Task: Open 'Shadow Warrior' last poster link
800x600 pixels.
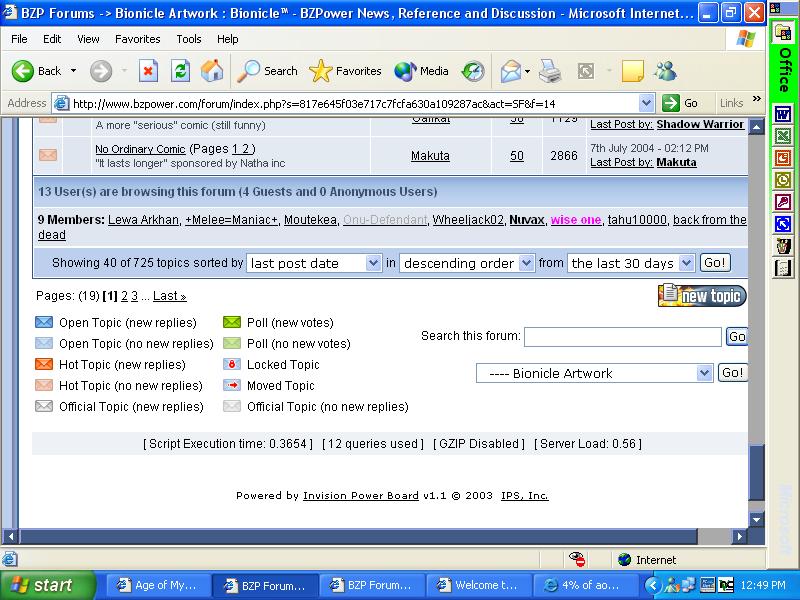Action: tap(700, 124)
